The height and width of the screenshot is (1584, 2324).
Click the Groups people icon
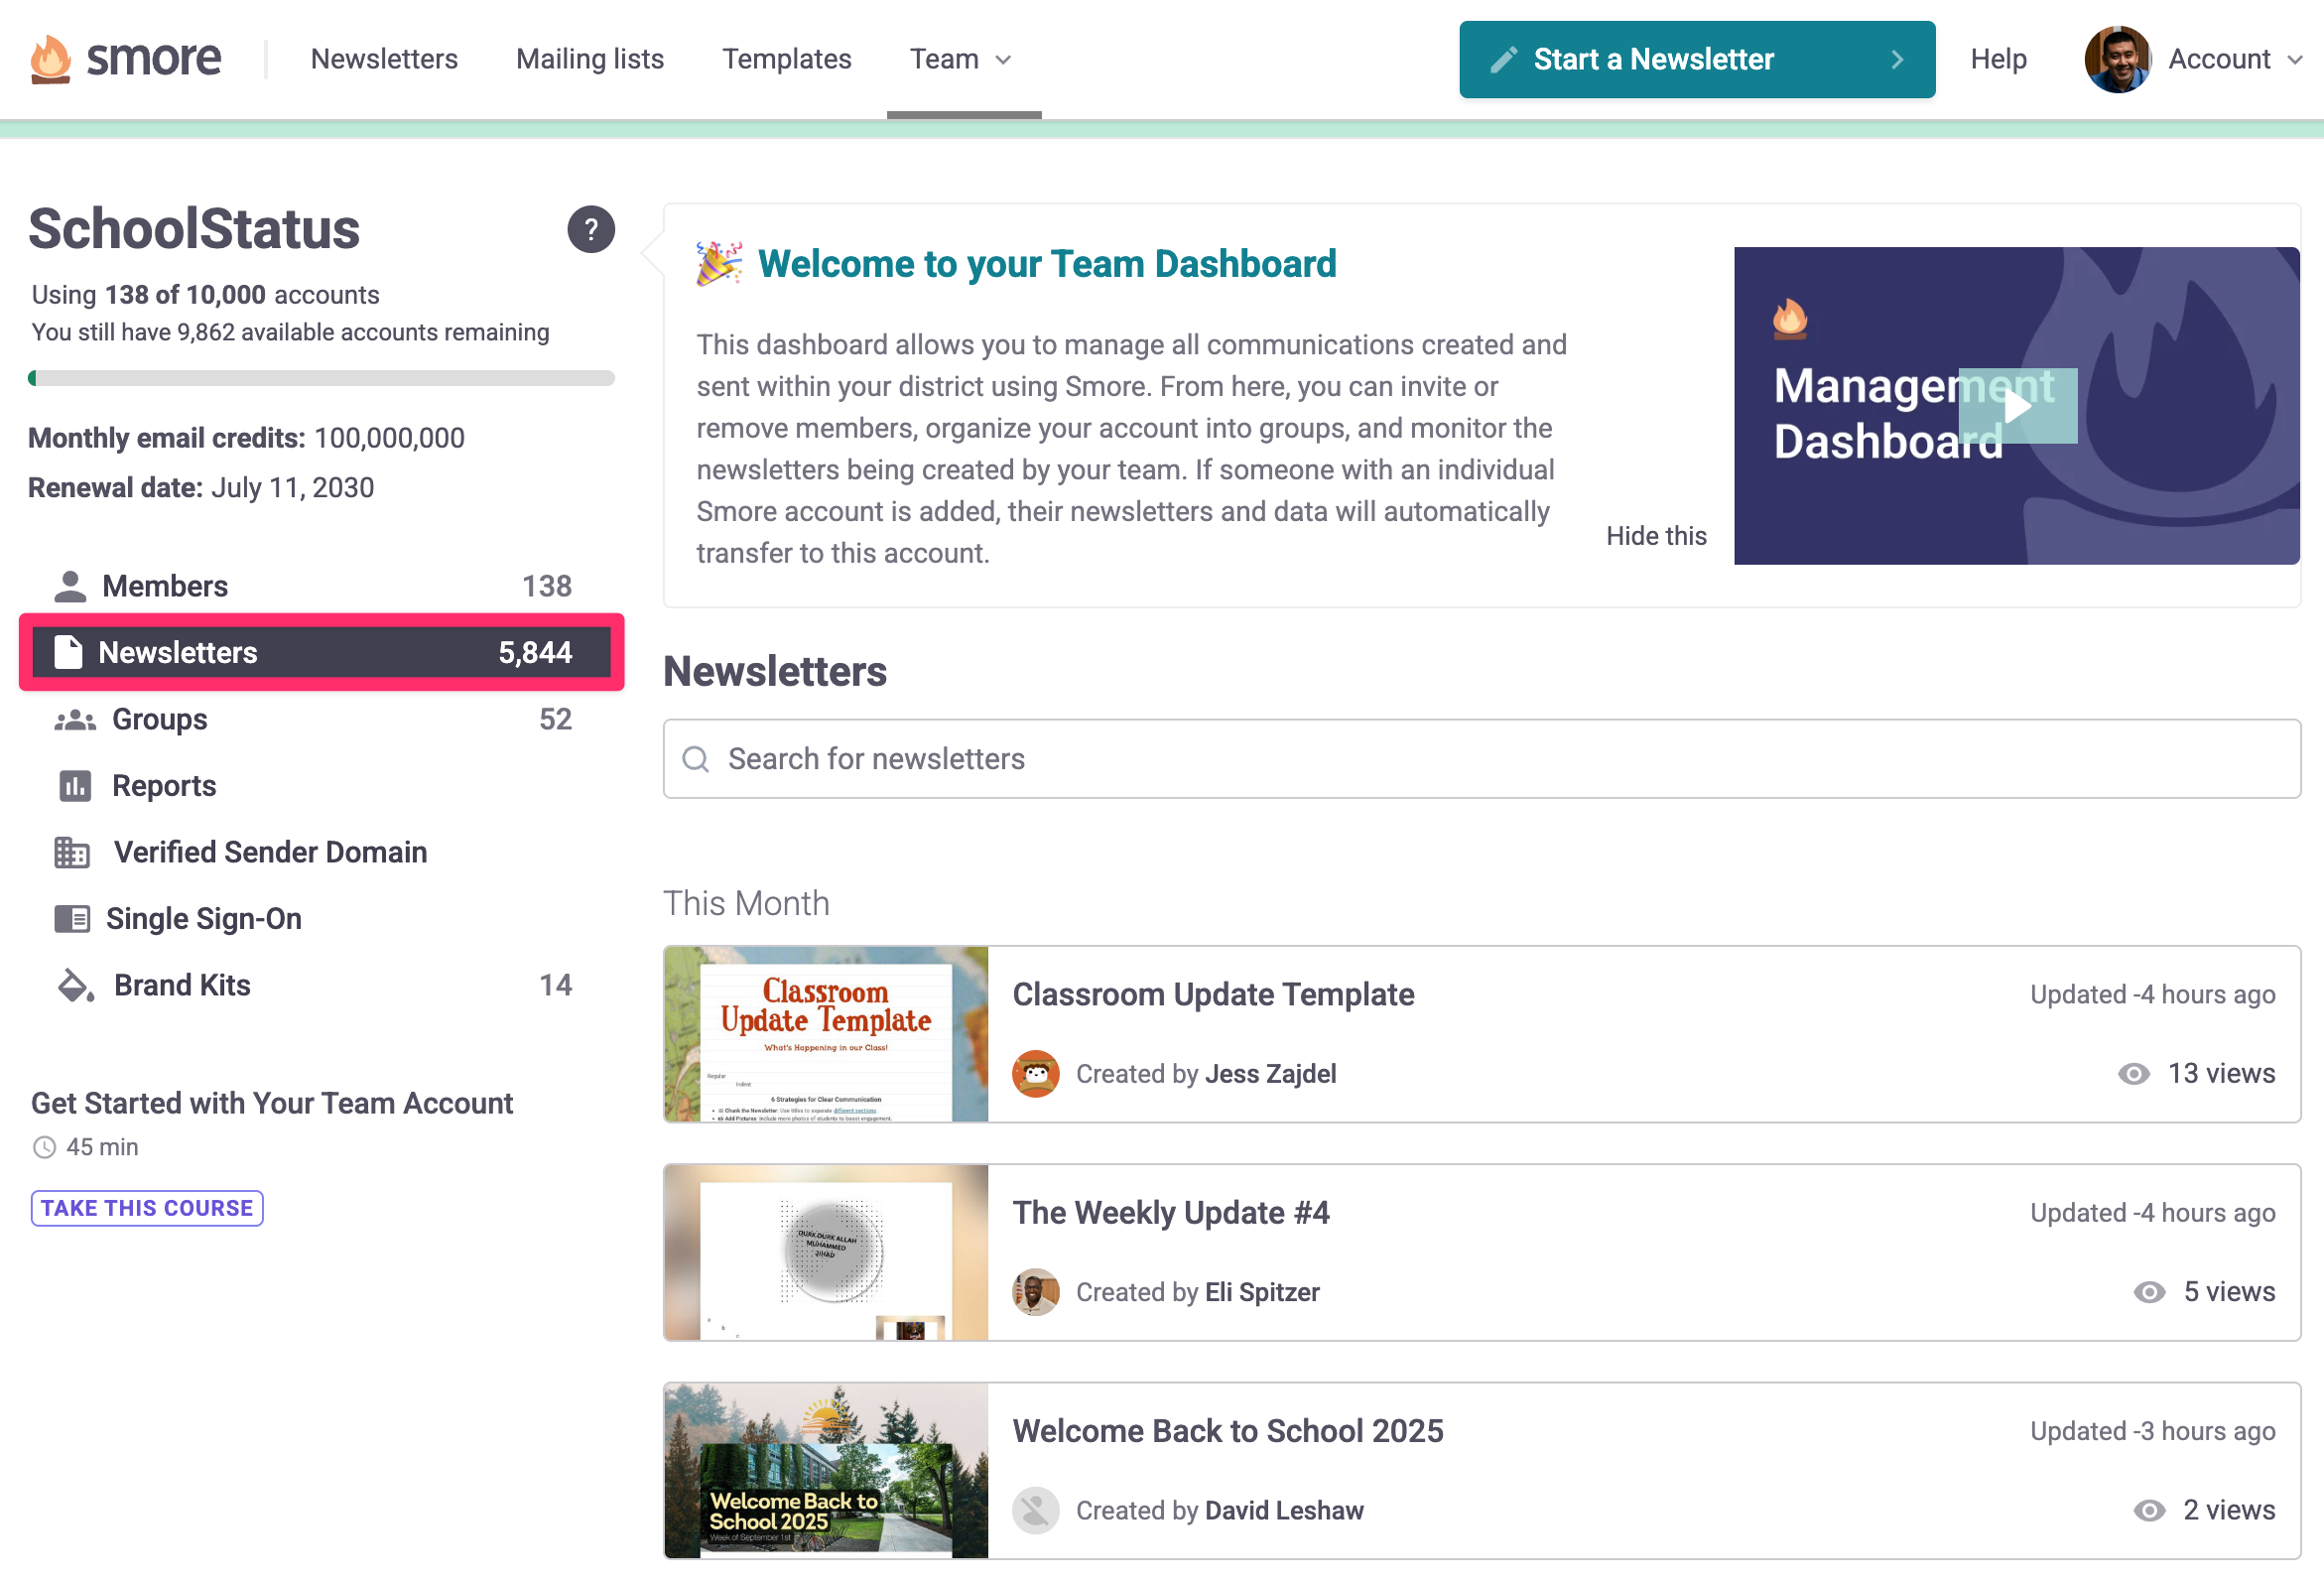(x=75, y=720)
